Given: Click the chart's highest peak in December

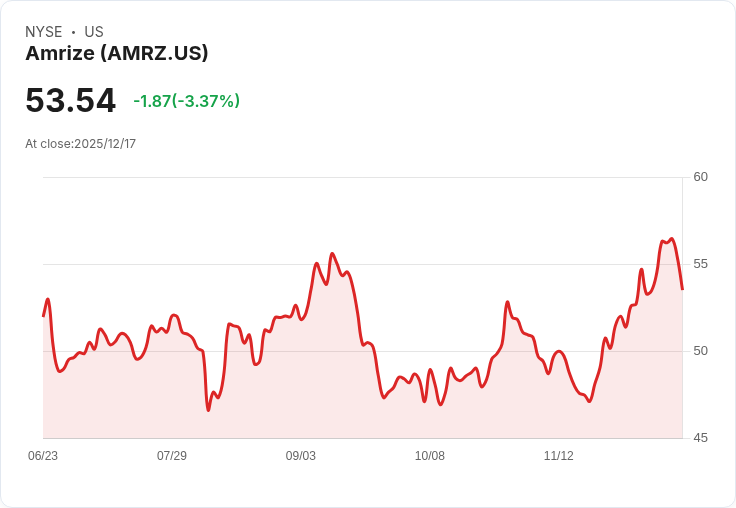Looking at the screenshot, I should point(672,239).
